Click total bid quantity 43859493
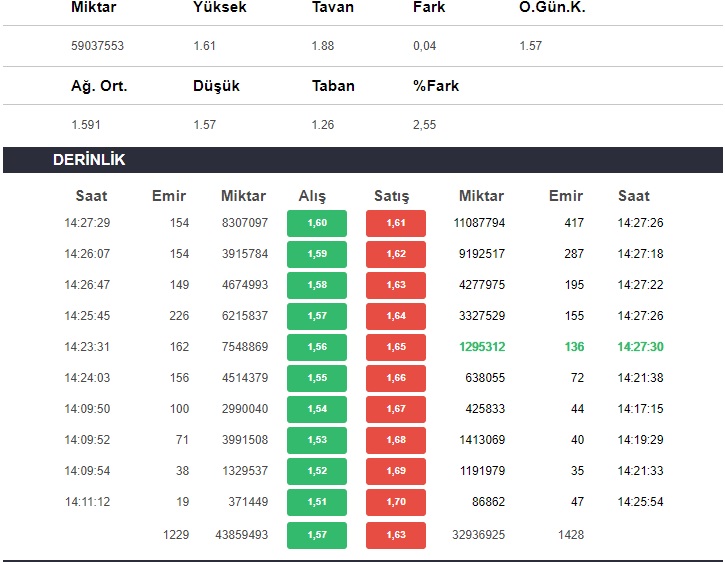Viewport: 725px width, 562px height. 241,535
